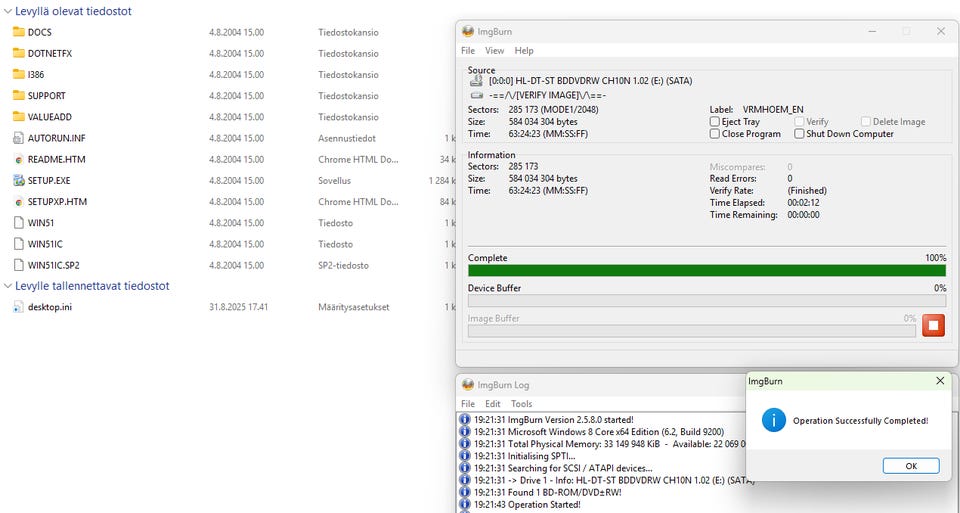Open the ImgBurn Log Edit menu
This screenshot has height=513, width=960.
(492, 403)
